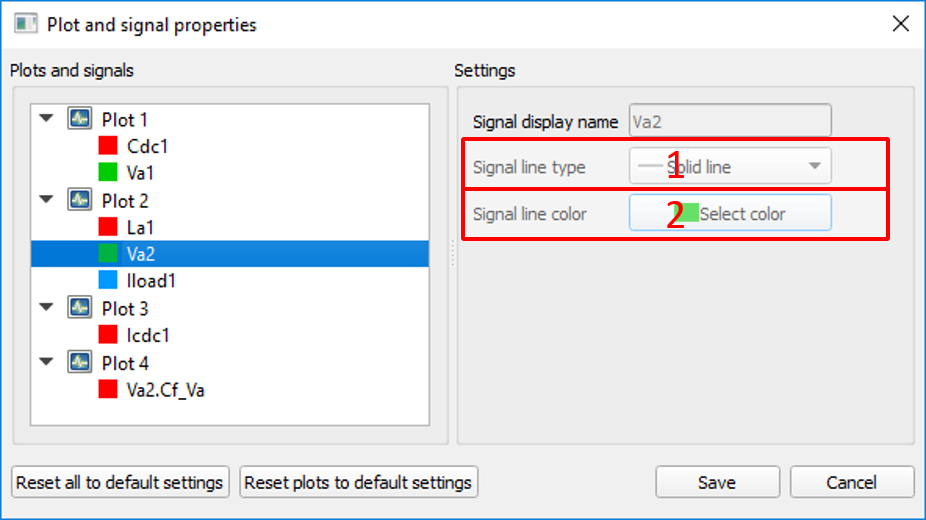Click the green swatch beside Va1
926x520 pixels.
pyautogui.click(x=108, y=173)
